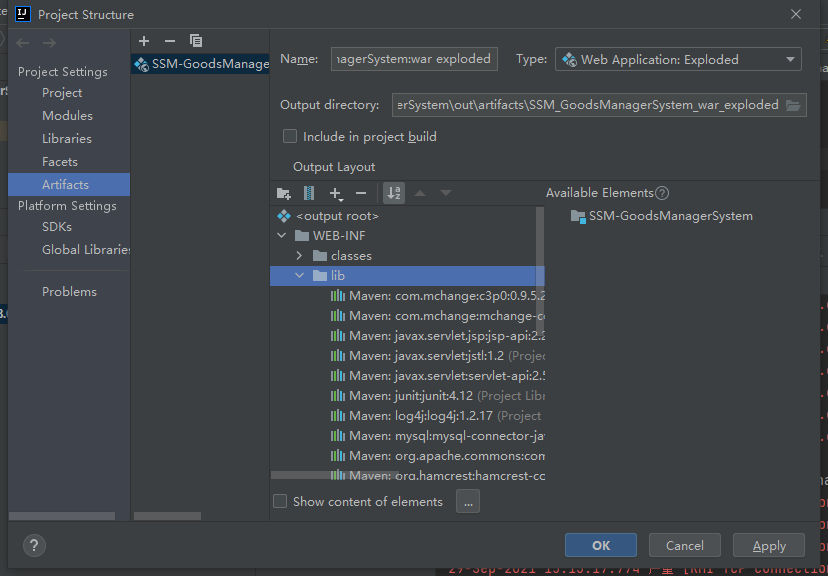Open the Type dropdown Web Application: Exploded
The width and height of the screenshot is (828, 576).
[678, 59]
